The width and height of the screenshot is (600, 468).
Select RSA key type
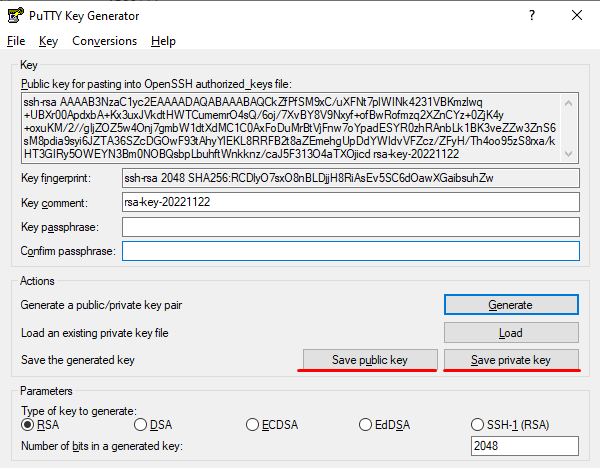coord(28,425)
